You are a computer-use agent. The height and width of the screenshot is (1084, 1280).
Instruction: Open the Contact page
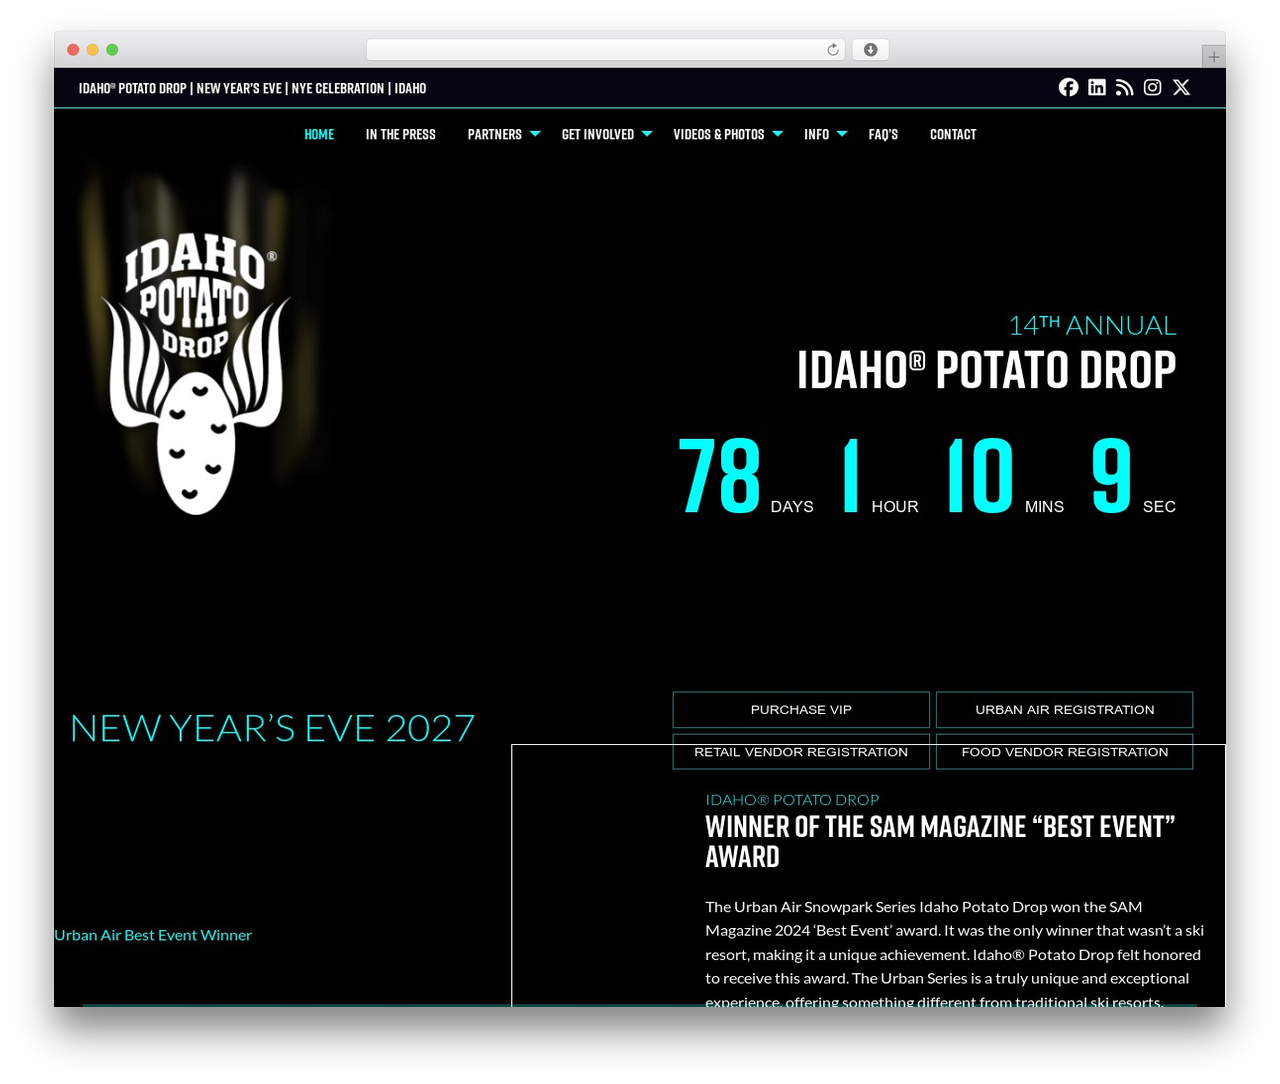pyautogui.click(x=953, y=134)
